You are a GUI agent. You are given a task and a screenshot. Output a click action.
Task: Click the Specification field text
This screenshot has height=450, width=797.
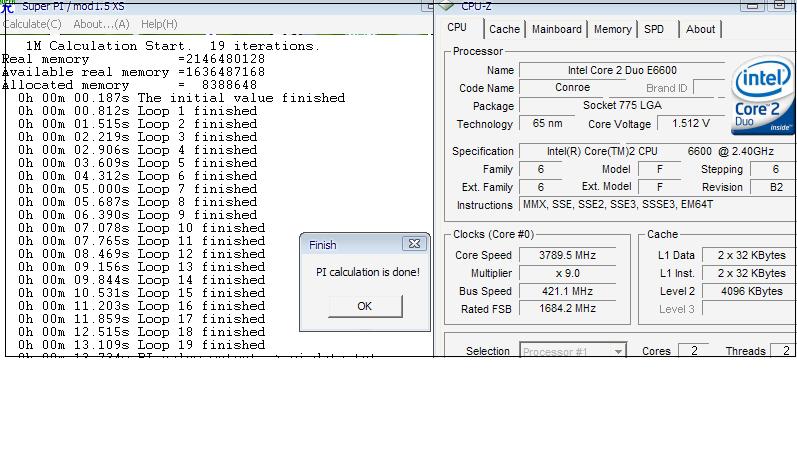(x=658, y=152)
